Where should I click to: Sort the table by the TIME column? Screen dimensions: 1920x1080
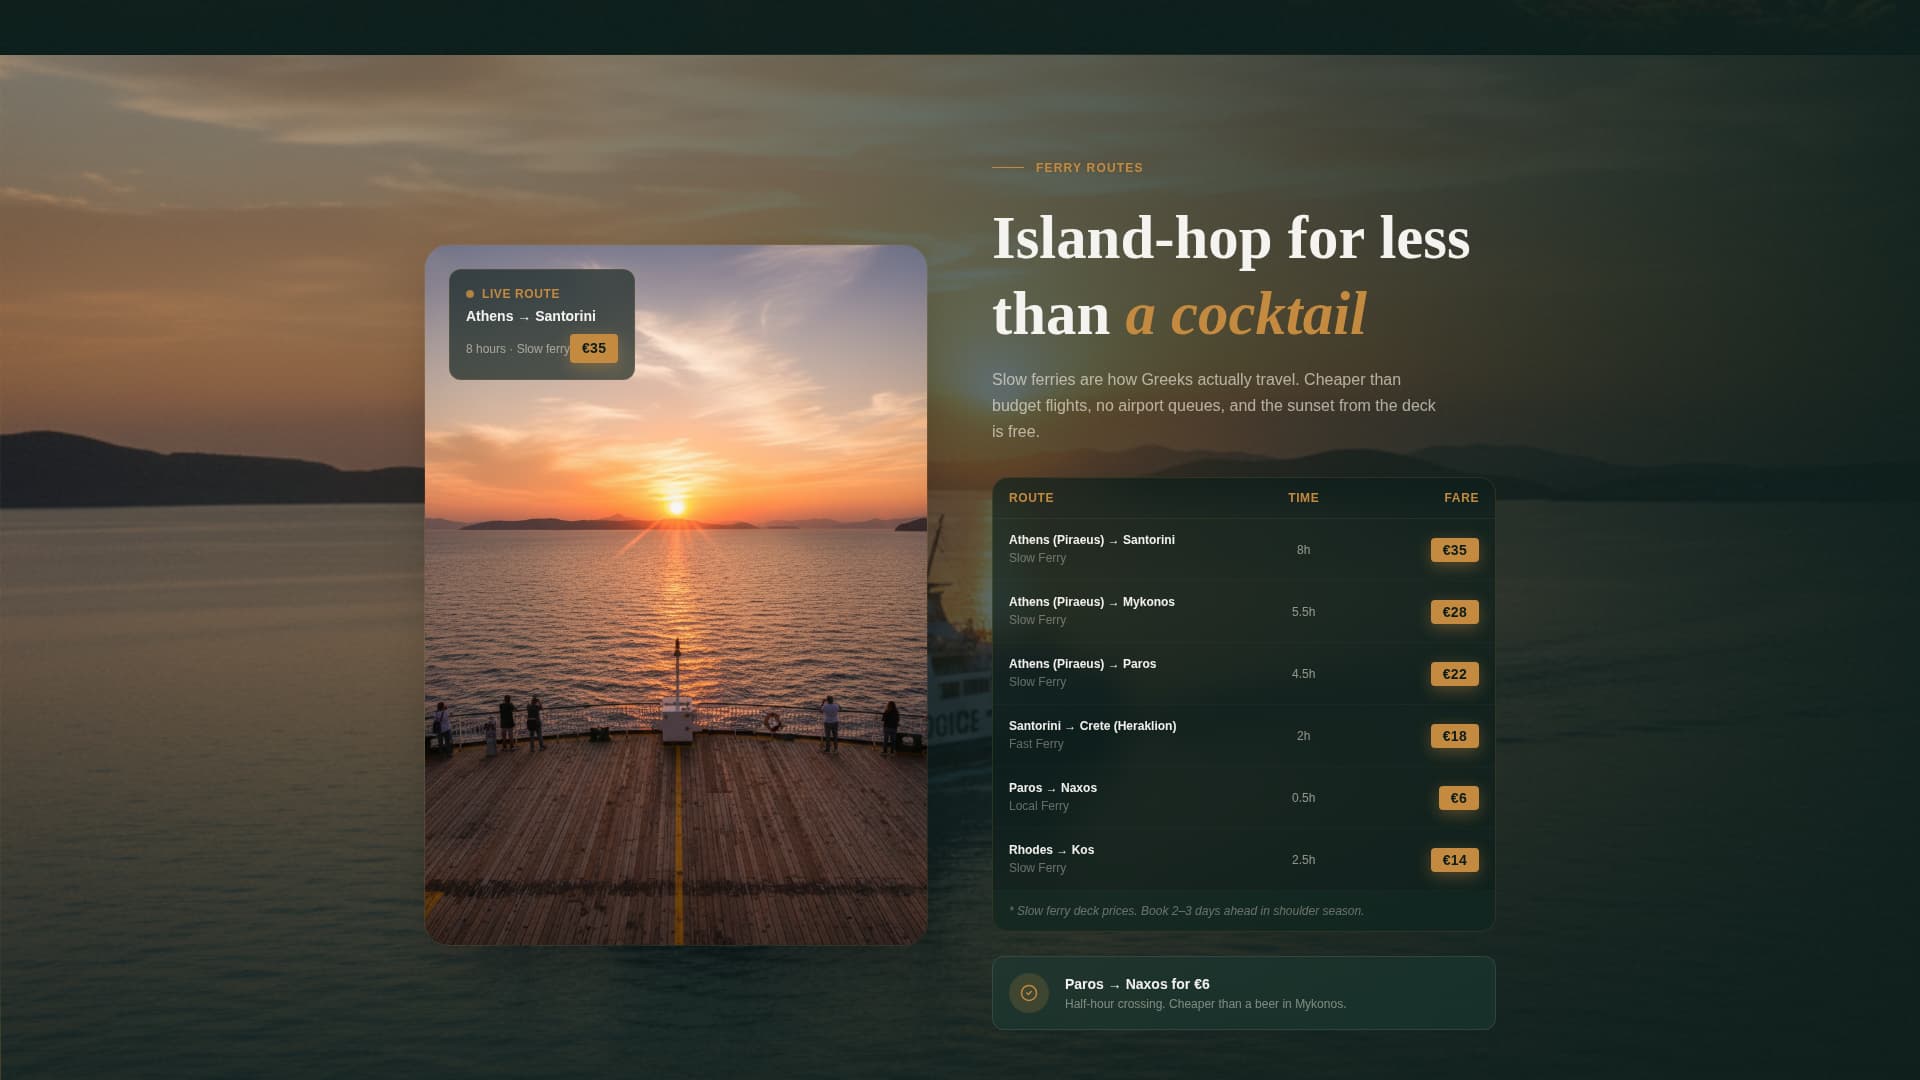(1303, 497)
